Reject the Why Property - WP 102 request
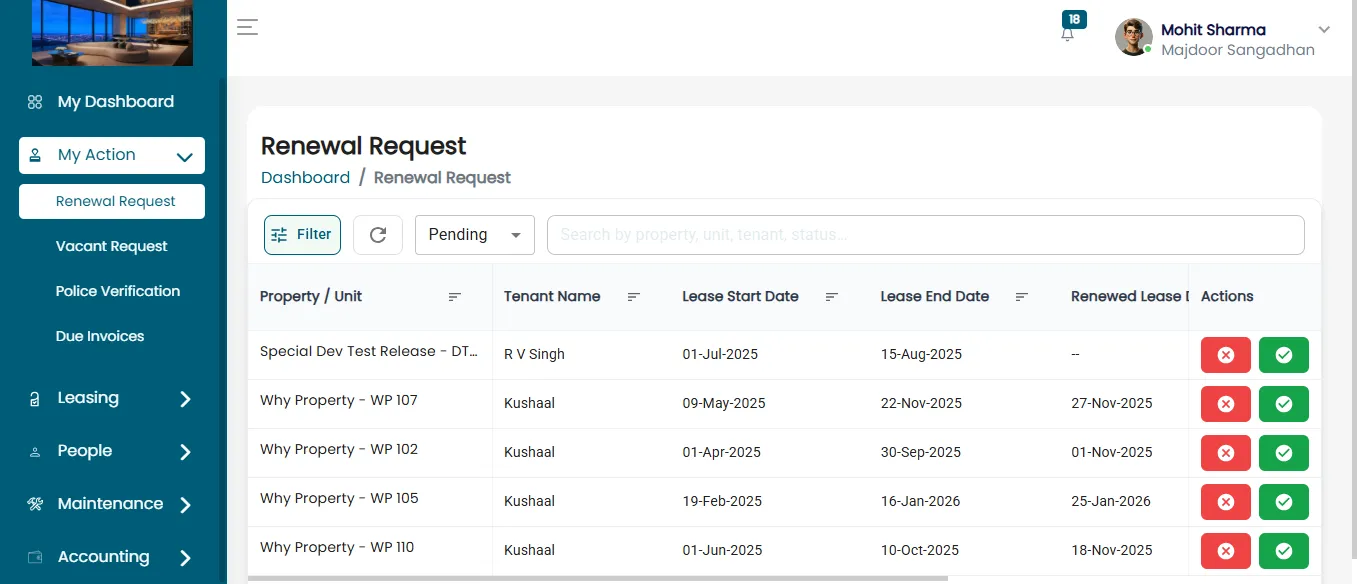 (x=1226, y=453)
